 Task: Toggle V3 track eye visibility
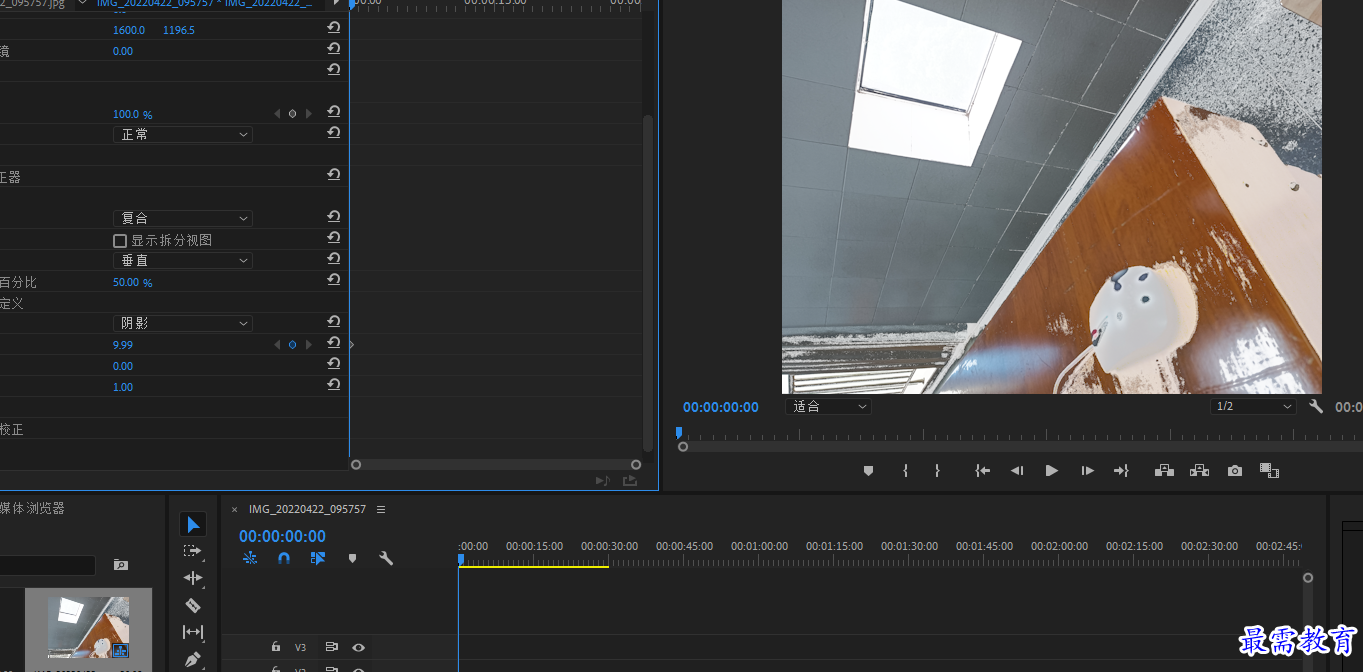click(x=358, y=647)
